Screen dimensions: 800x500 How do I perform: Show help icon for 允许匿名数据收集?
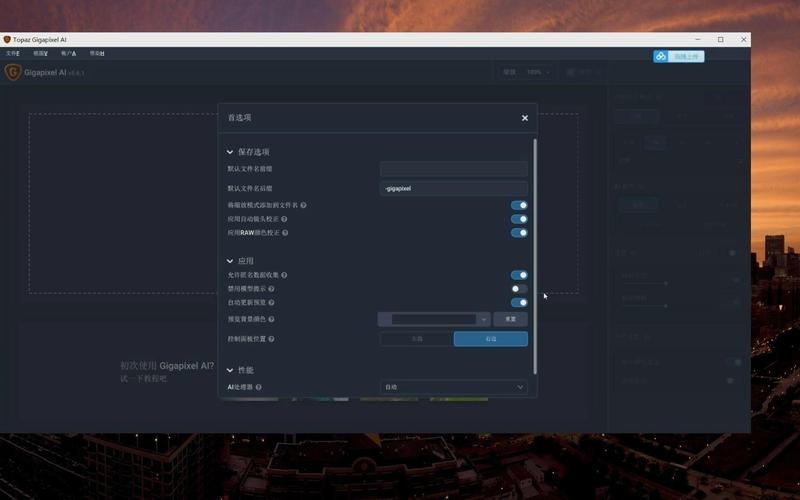pos(284,275)
